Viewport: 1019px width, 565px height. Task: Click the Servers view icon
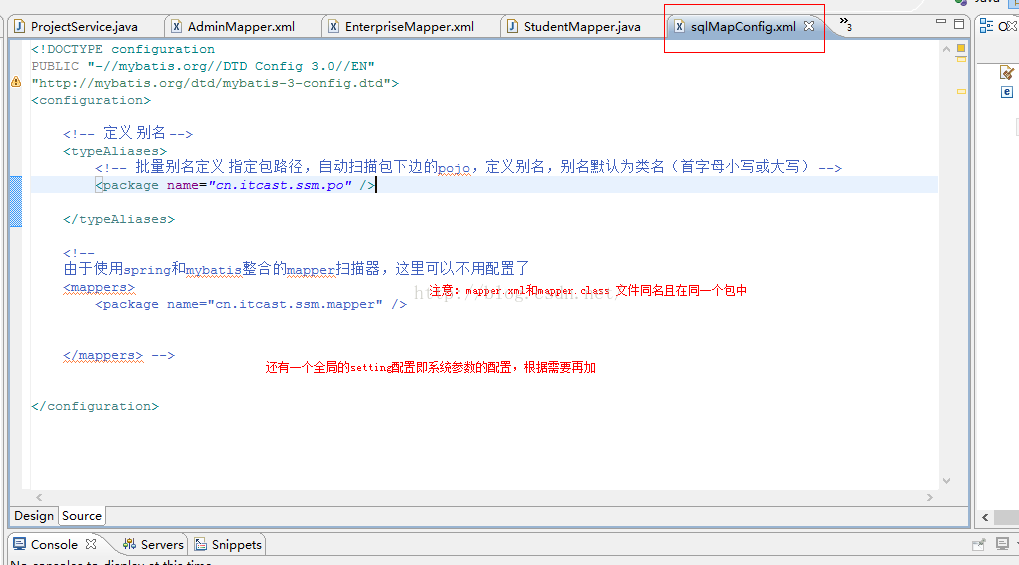[129, 544]
